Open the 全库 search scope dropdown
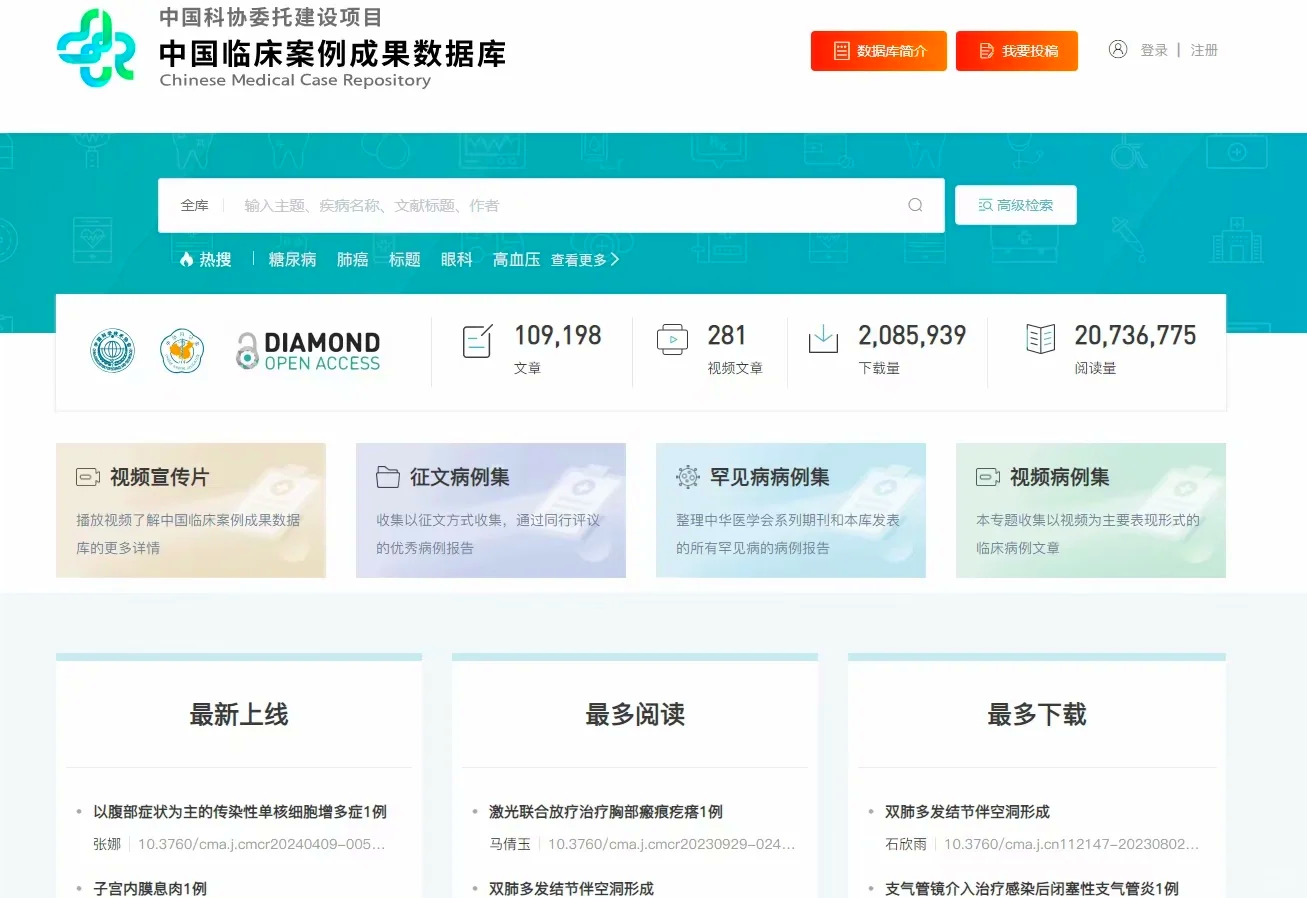Screen dimensions: 1307x898 pos(196,205)
